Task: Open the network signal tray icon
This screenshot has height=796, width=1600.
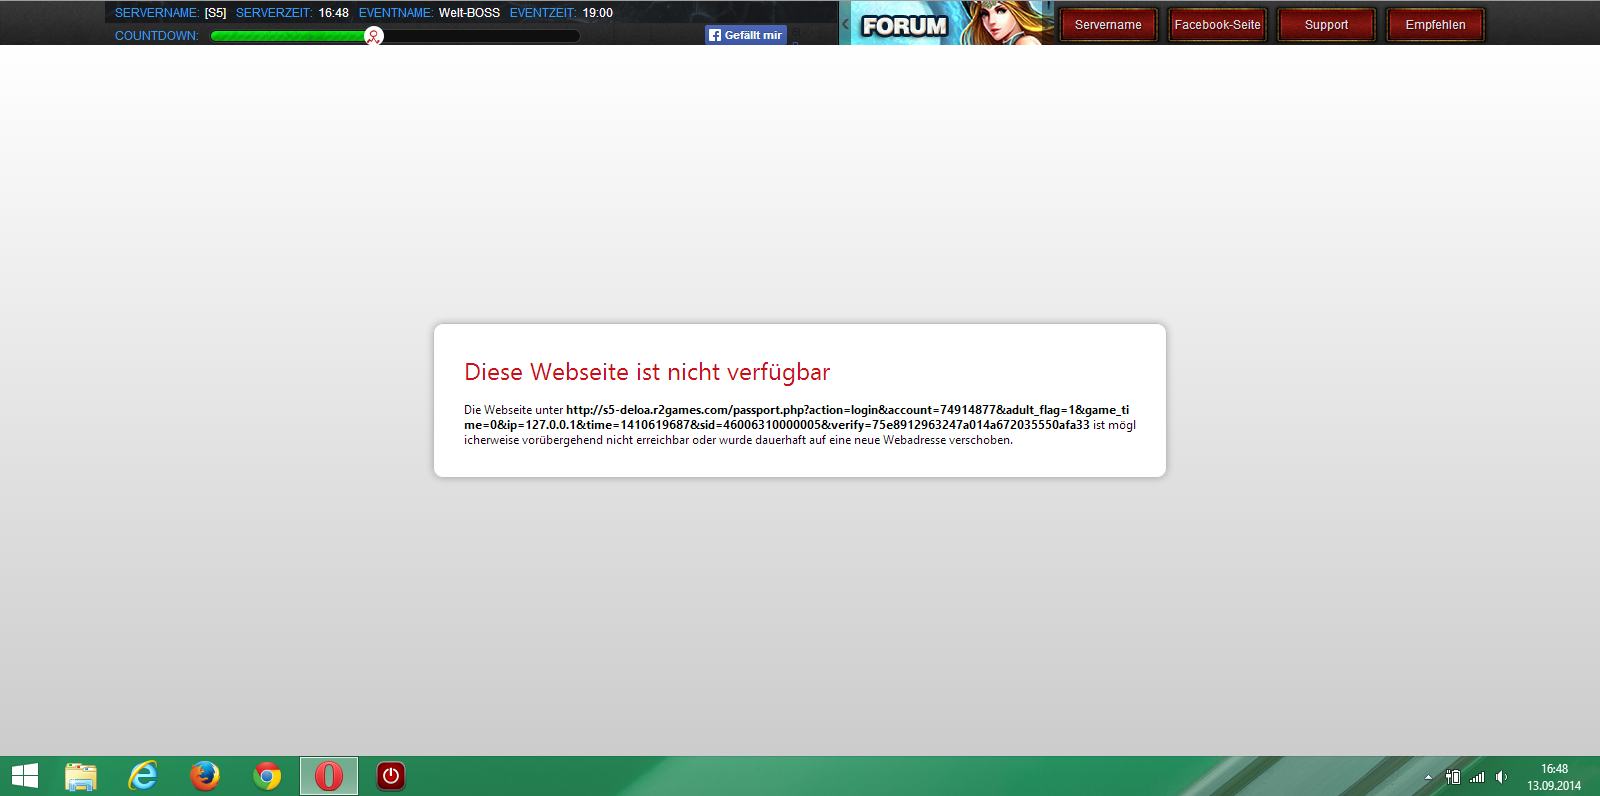Action: (1477, 777)
